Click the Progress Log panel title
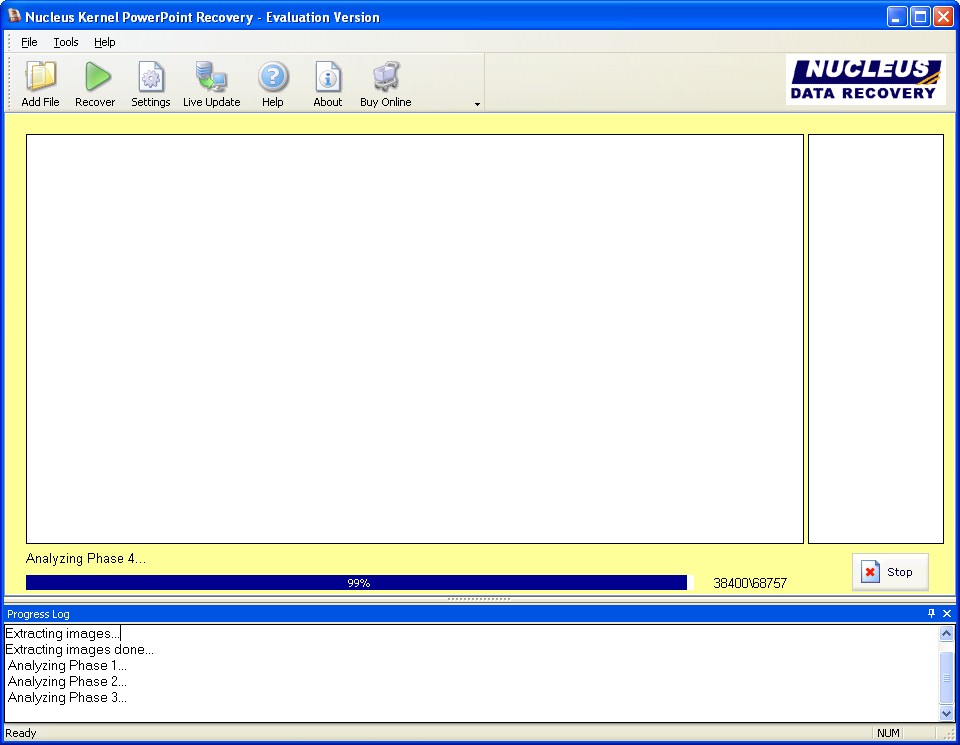This screenshot has height=745, width=960. point(38,614)
